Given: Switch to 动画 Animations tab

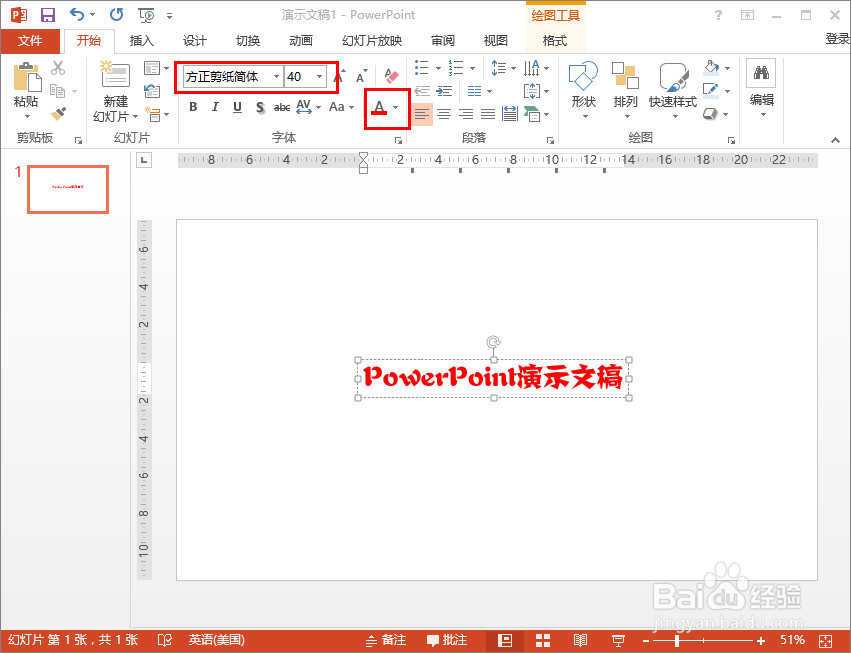Looking at the screenshot, I should [x=301, y=41].
